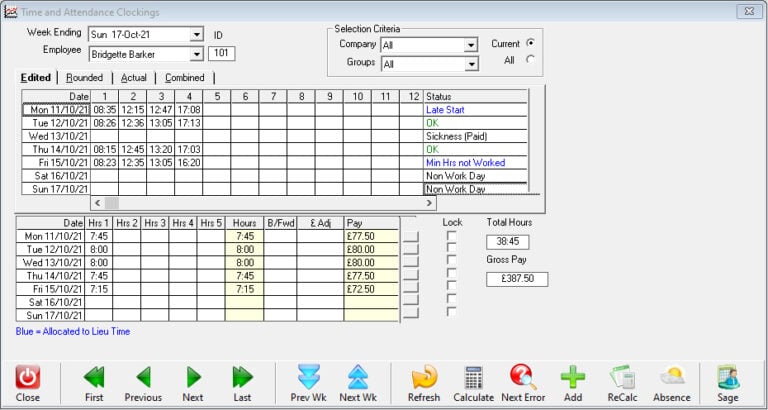Tick the Lock checkbox for Sat 16/10/21
The height and width of the screenshot is (410, 768).
coord(451,299)
